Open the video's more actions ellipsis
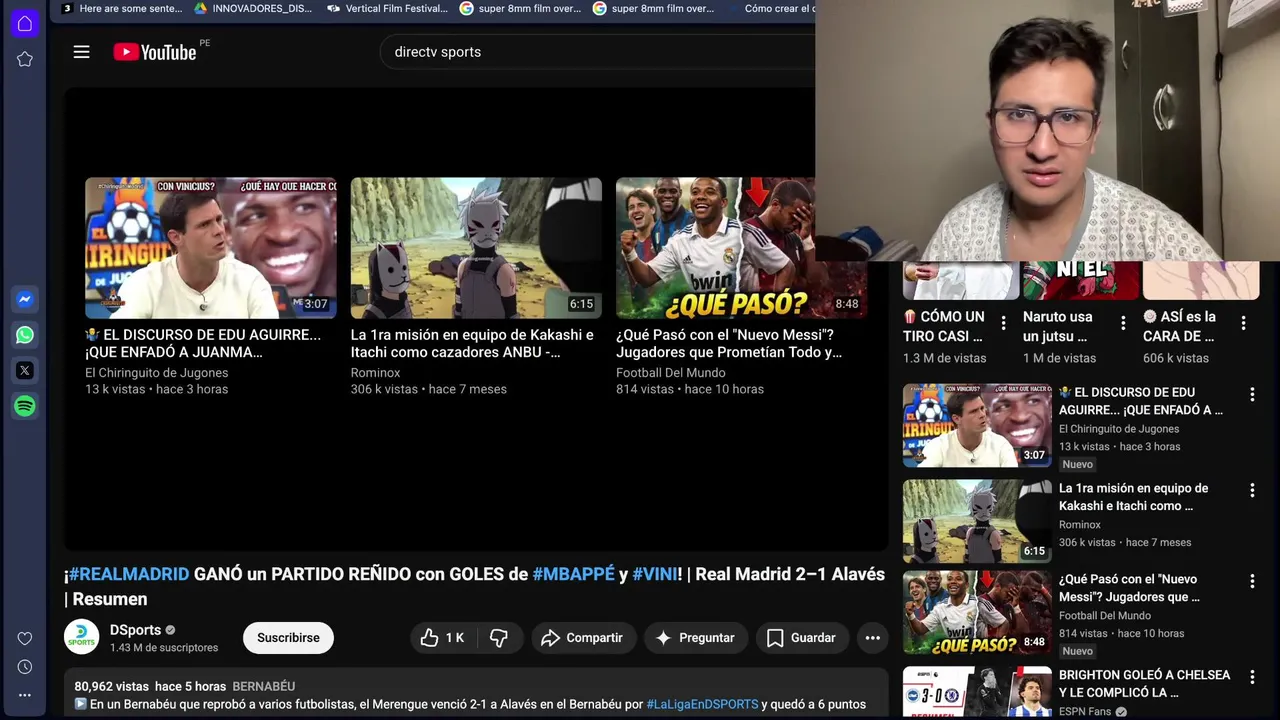 [x=872, y=638]
